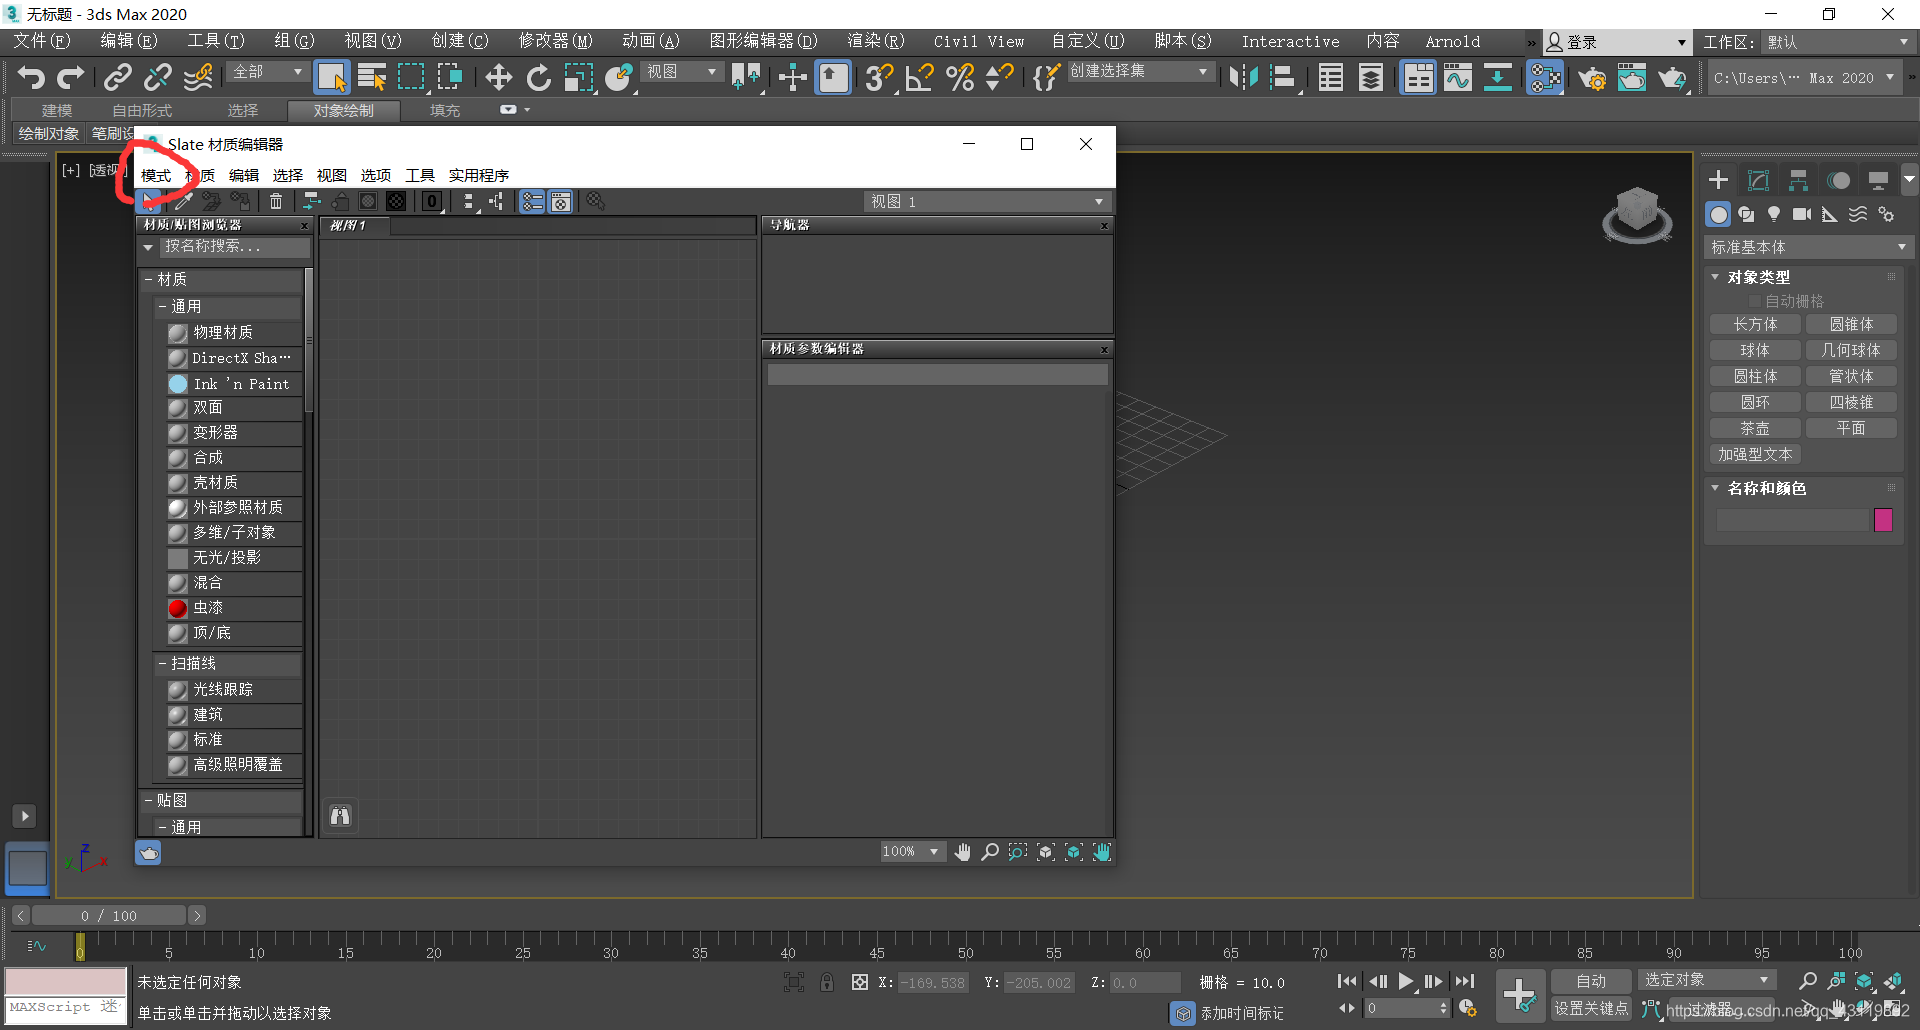Select the Unlink Selection icon
1920x1030 pixels.
pos(157,77)
